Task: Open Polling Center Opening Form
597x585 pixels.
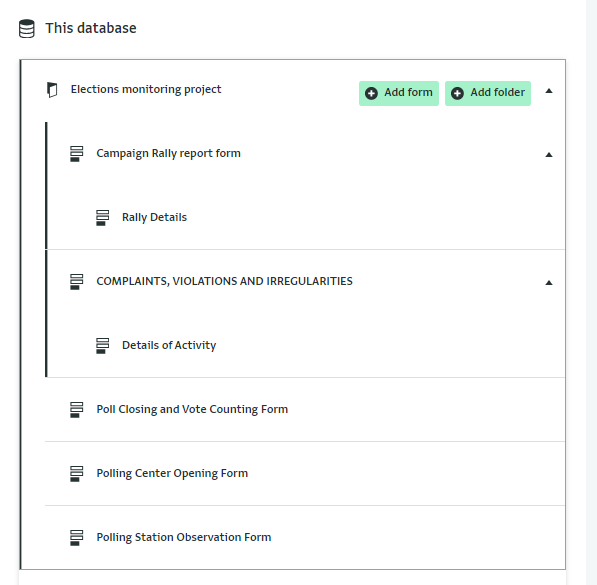Action: pos(172,473)
